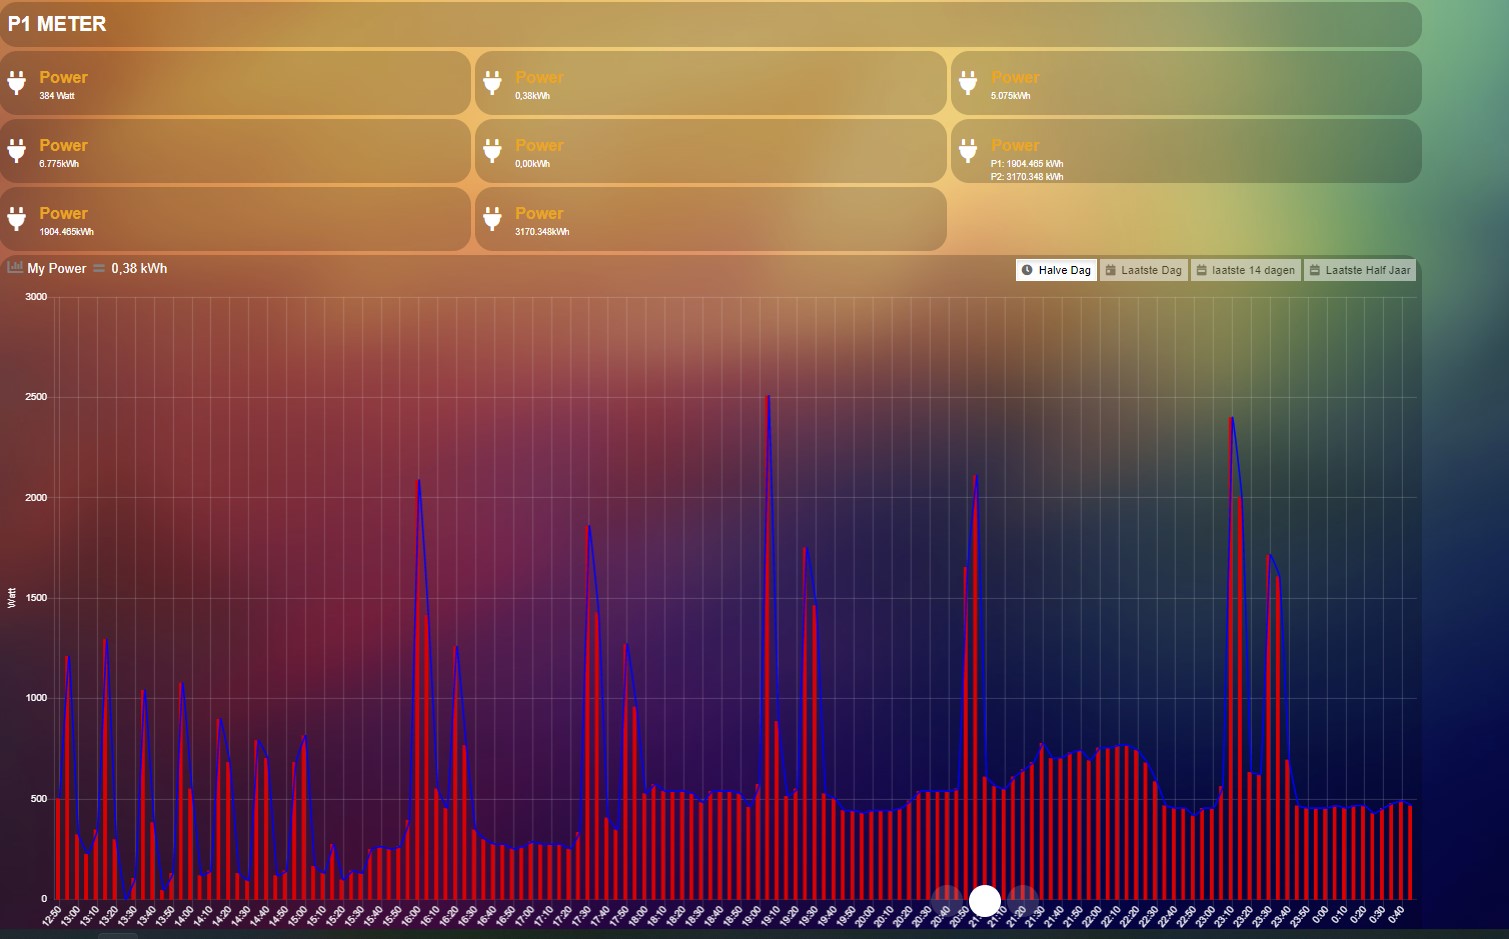This screenshot has height=939, width=1509.
Task: Click the 6.775kWh value
Action: pos(59,164)
